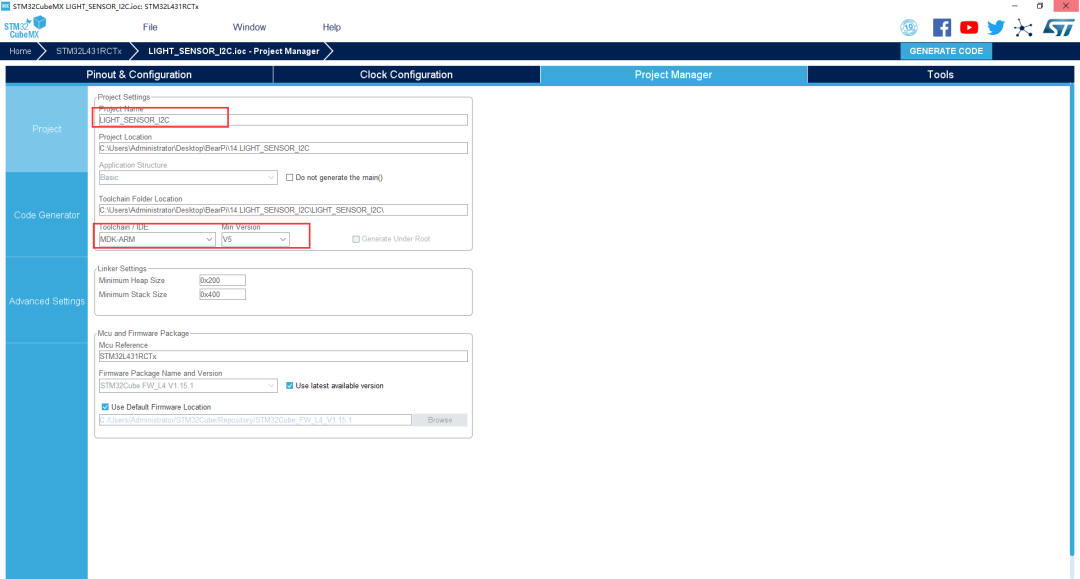Viewport: 1080px width, 579px height.
Task: Go to Home breadcrumb
Action: [20, 51]
